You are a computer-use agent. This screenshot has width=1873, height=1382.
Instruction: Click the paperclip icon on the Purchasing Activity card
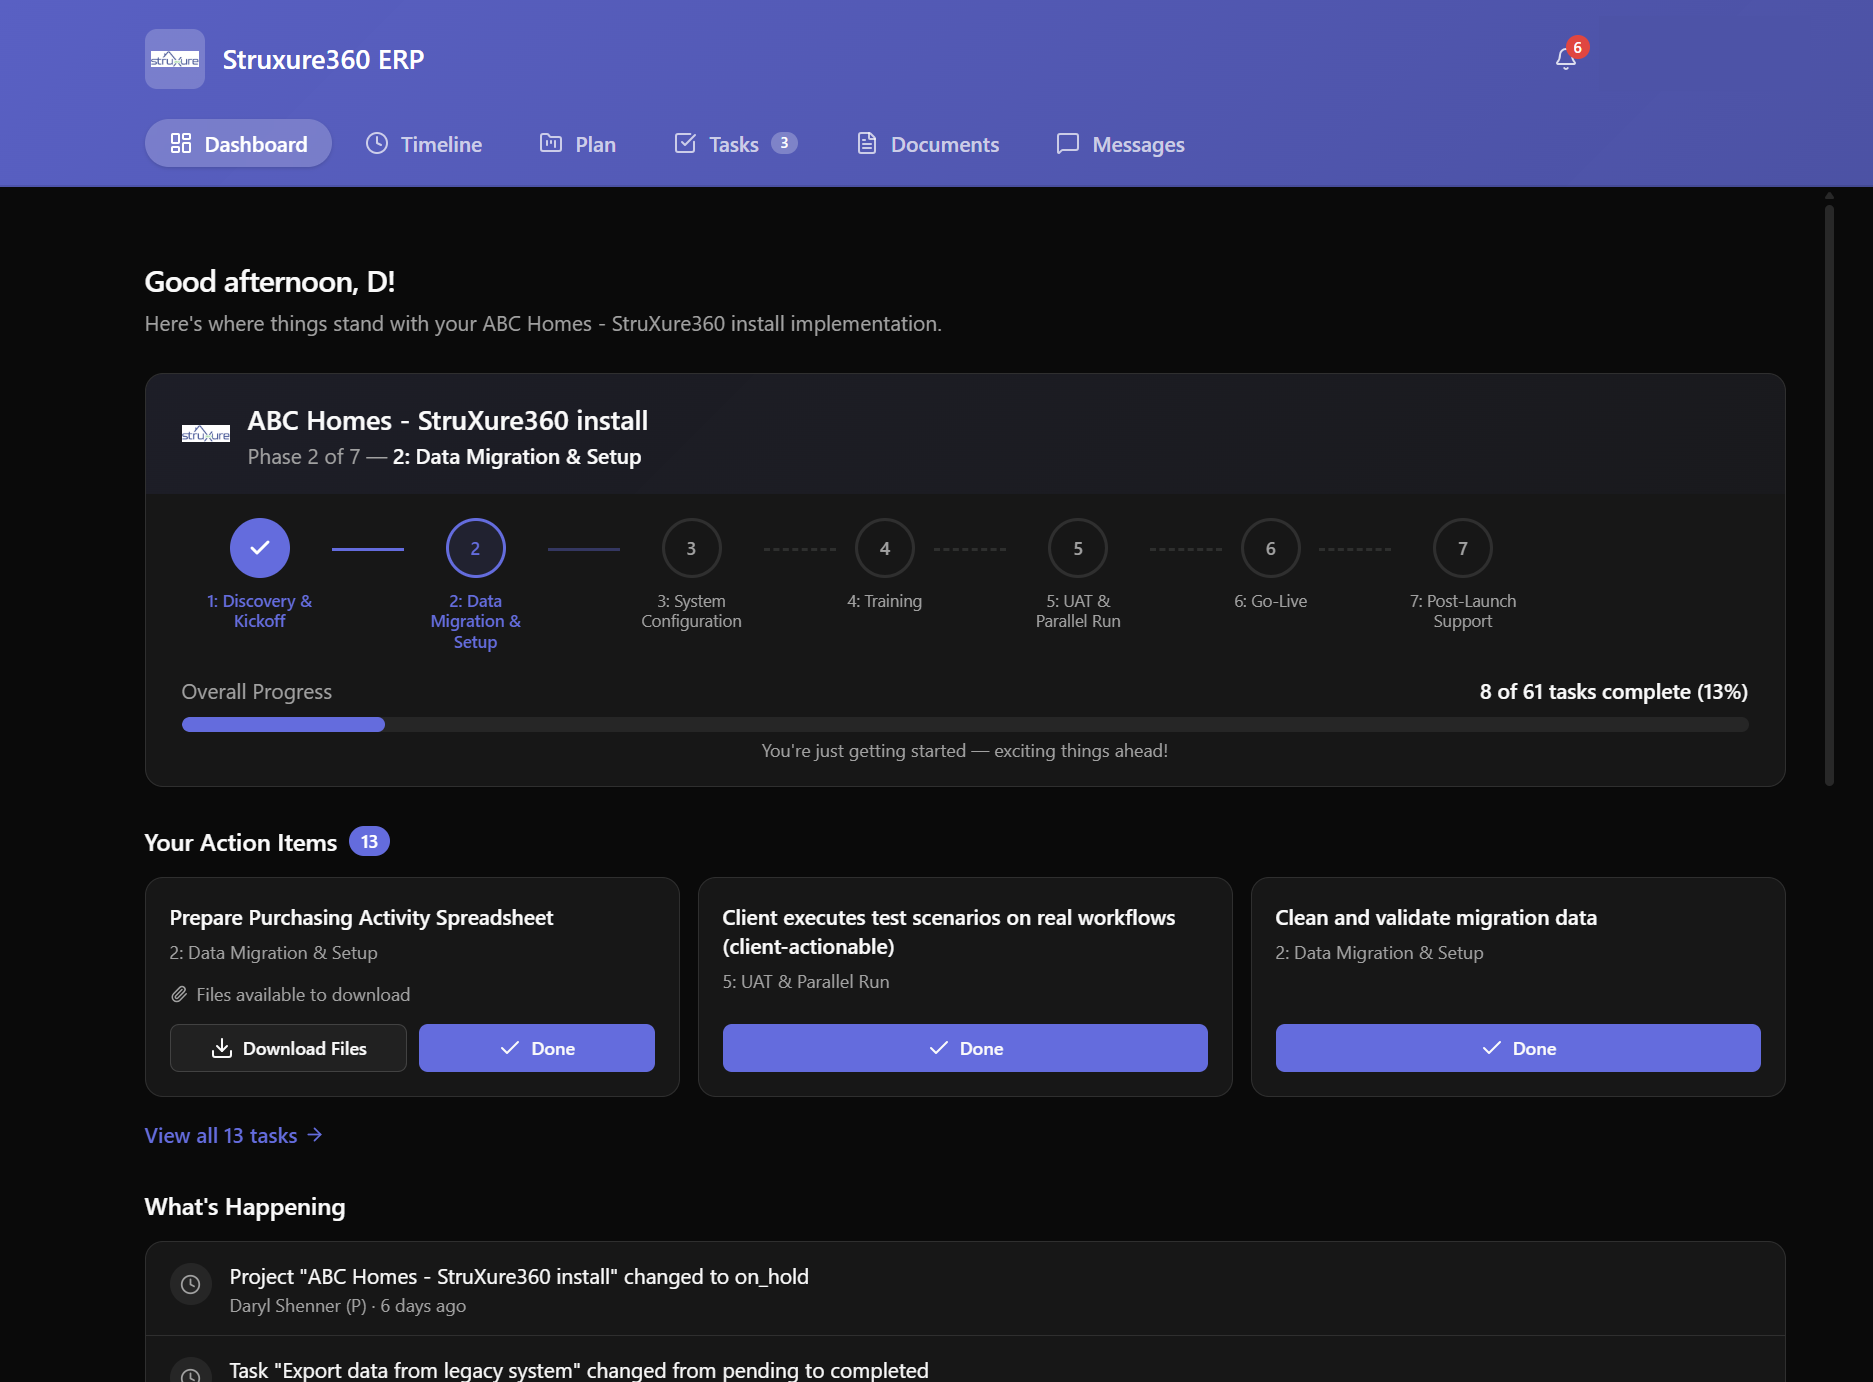(x=180, y=994)
